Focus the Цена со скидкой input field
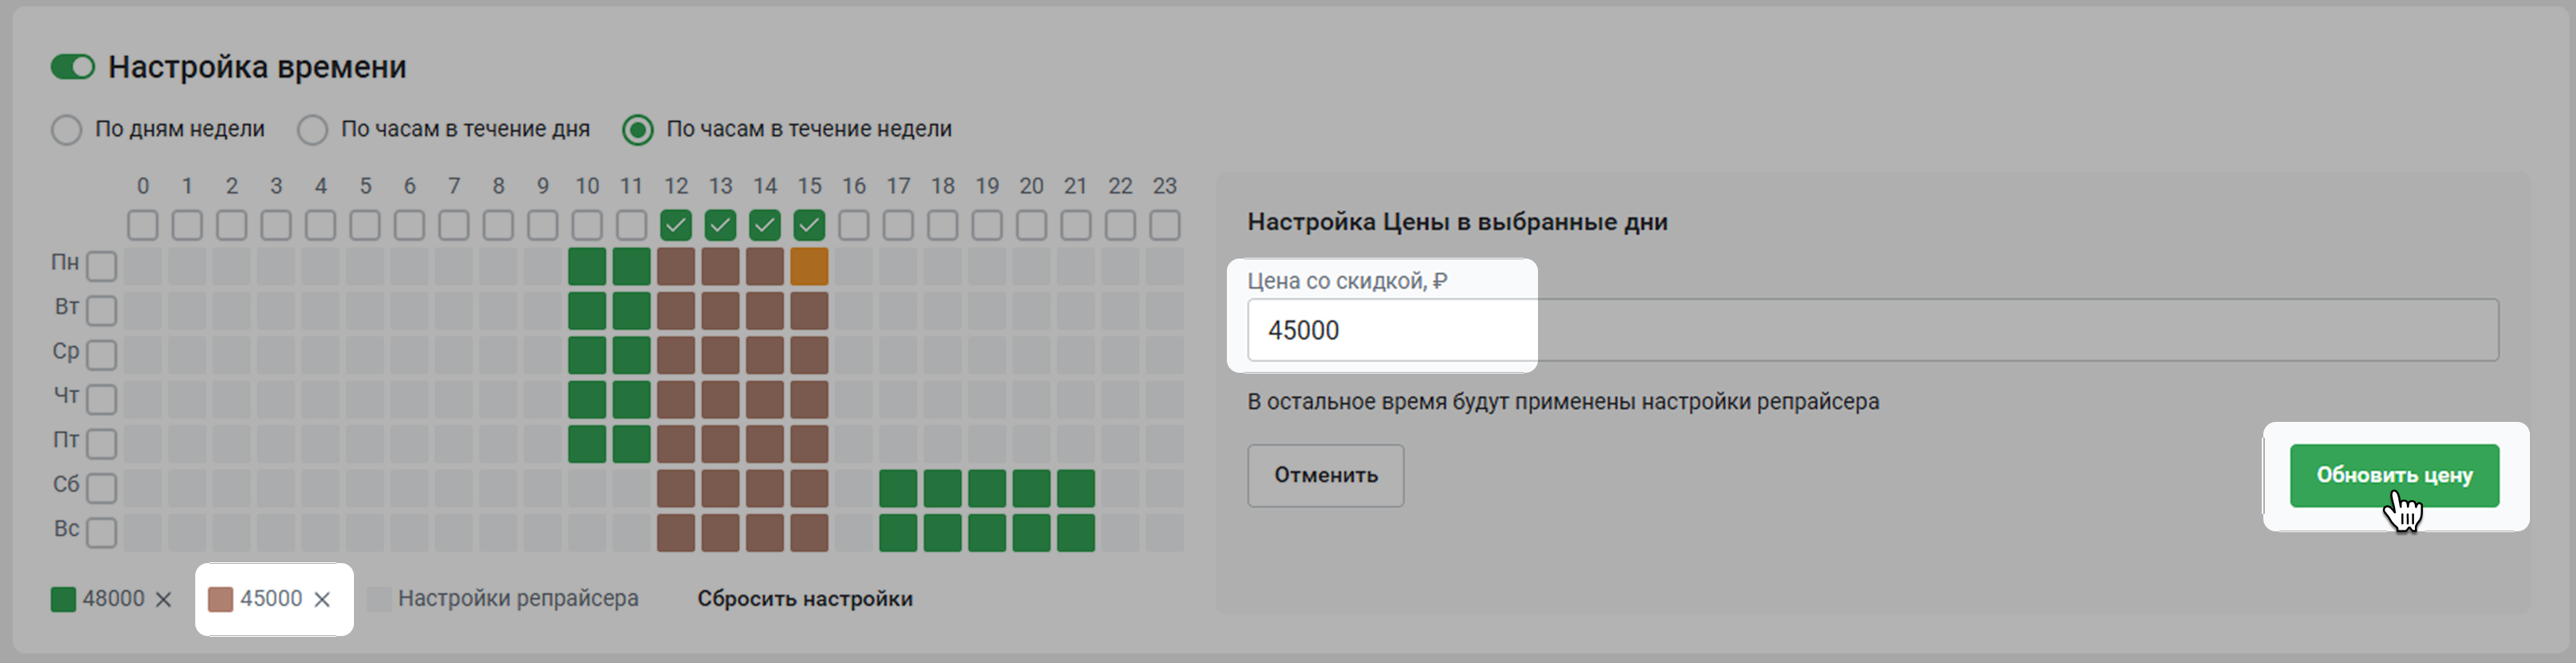2576x663 pixels. (x=1870, y=330)
